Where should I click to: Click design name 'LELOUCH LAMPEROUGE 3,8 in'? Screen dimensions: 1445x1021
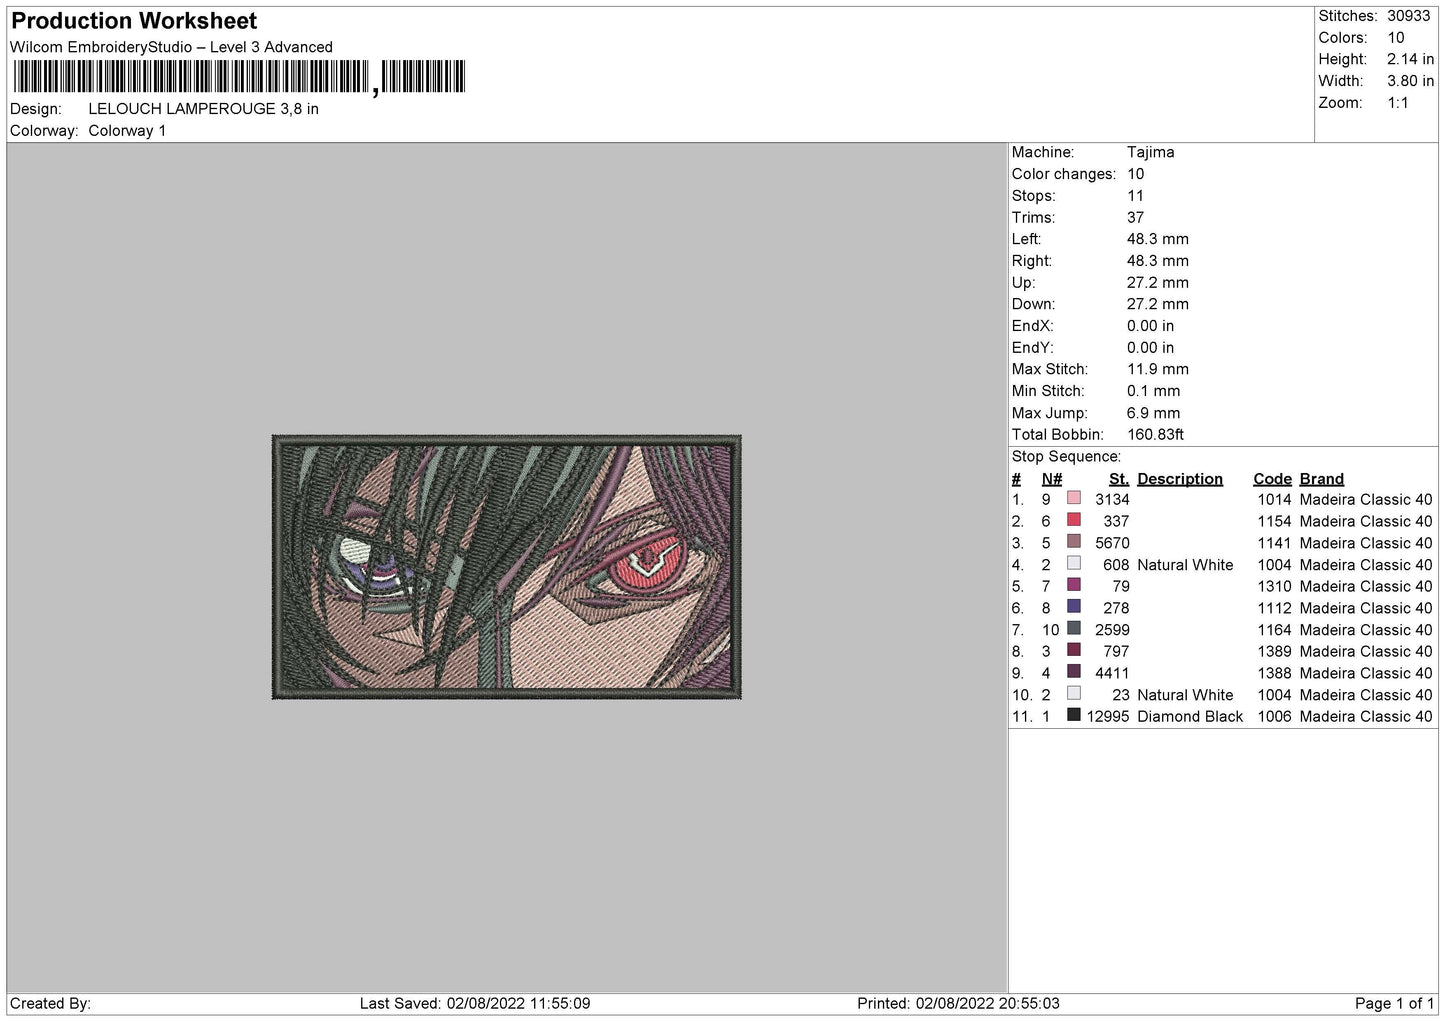(x=203, y=109)
